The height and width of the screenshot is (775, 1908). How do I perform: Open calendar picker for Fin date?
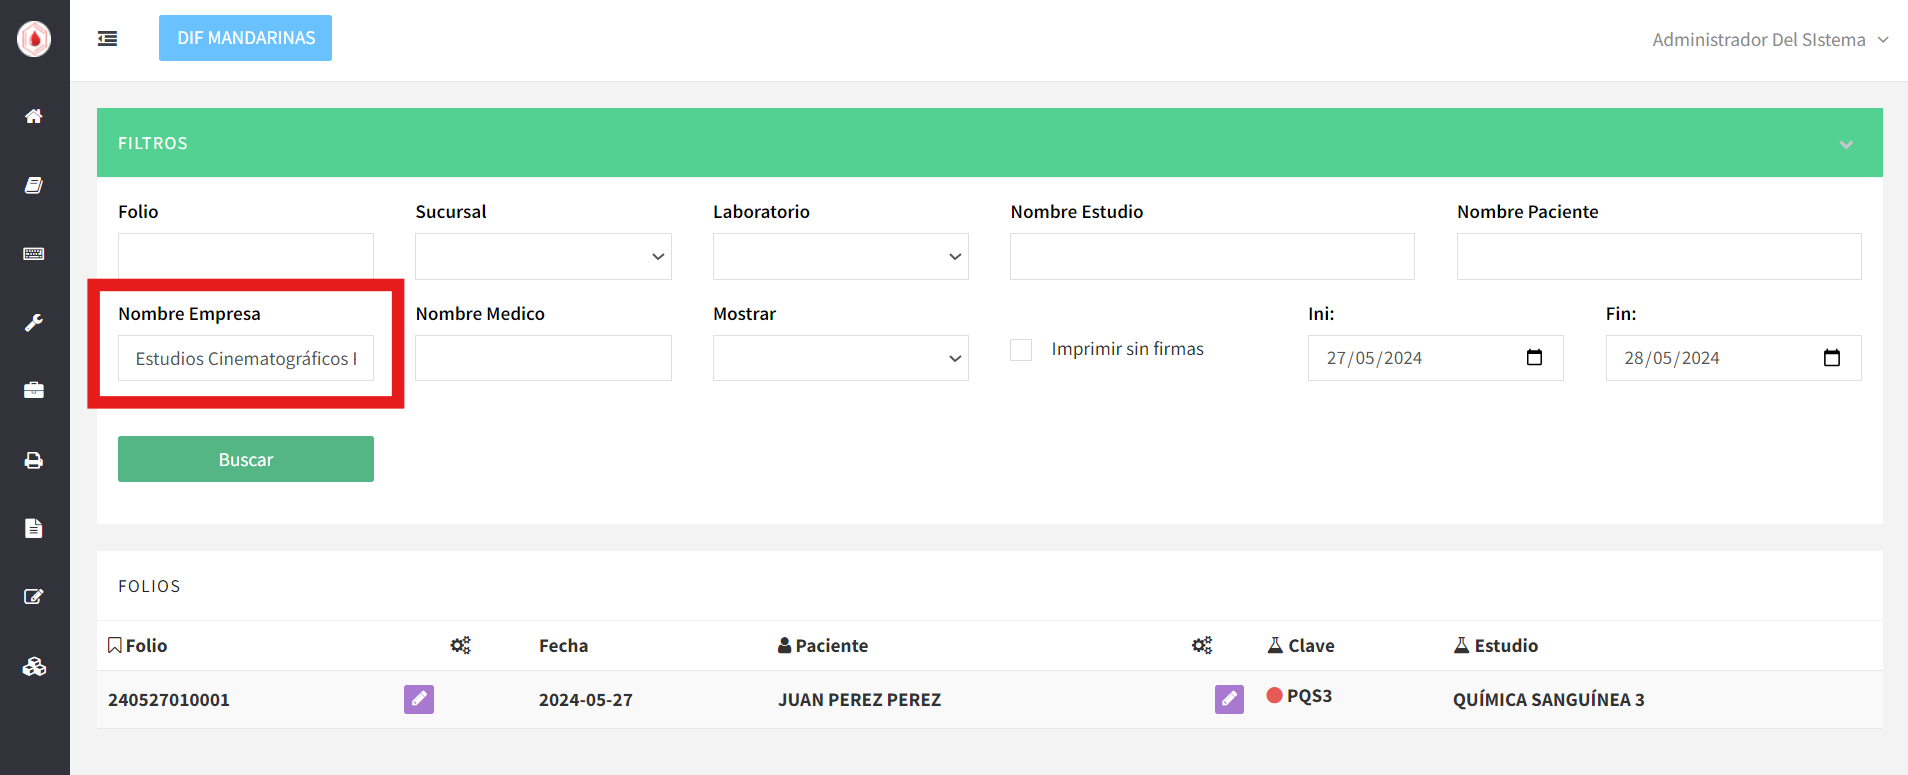click(x=1832, y=358)
